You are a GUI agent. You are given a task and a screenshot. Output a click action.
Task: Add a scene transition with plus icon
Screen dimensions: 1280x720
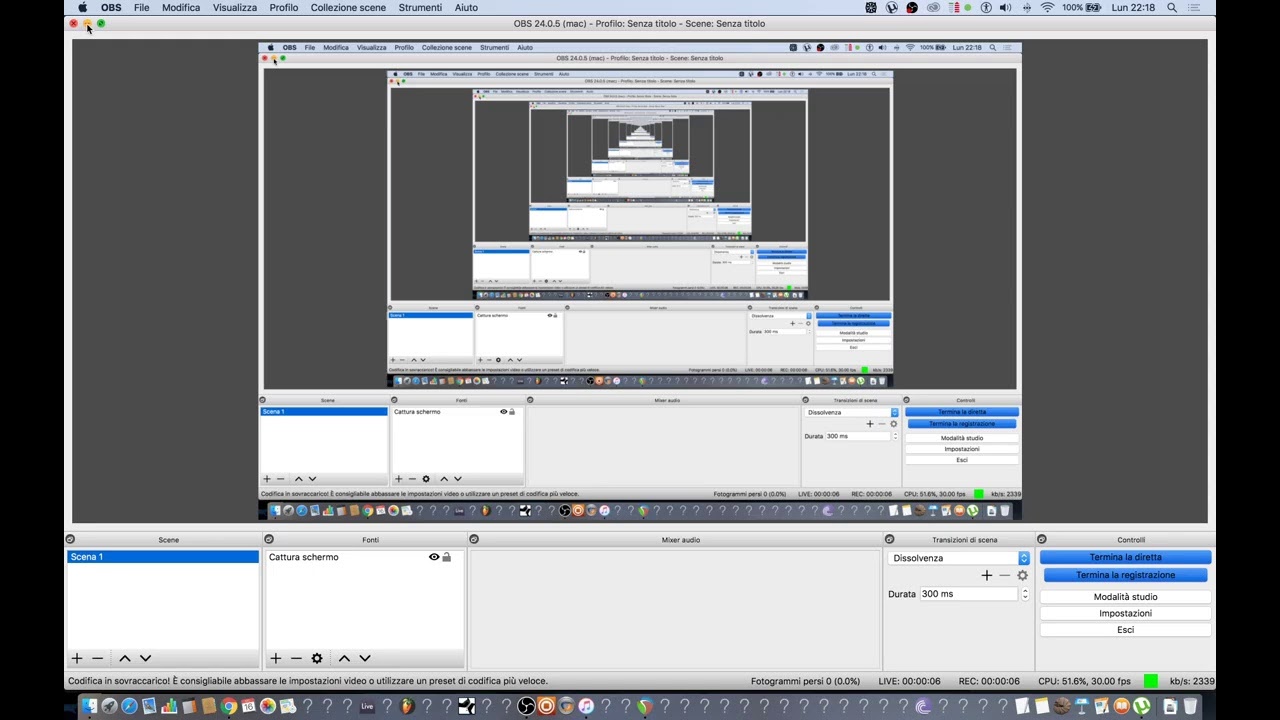(986, 575)
